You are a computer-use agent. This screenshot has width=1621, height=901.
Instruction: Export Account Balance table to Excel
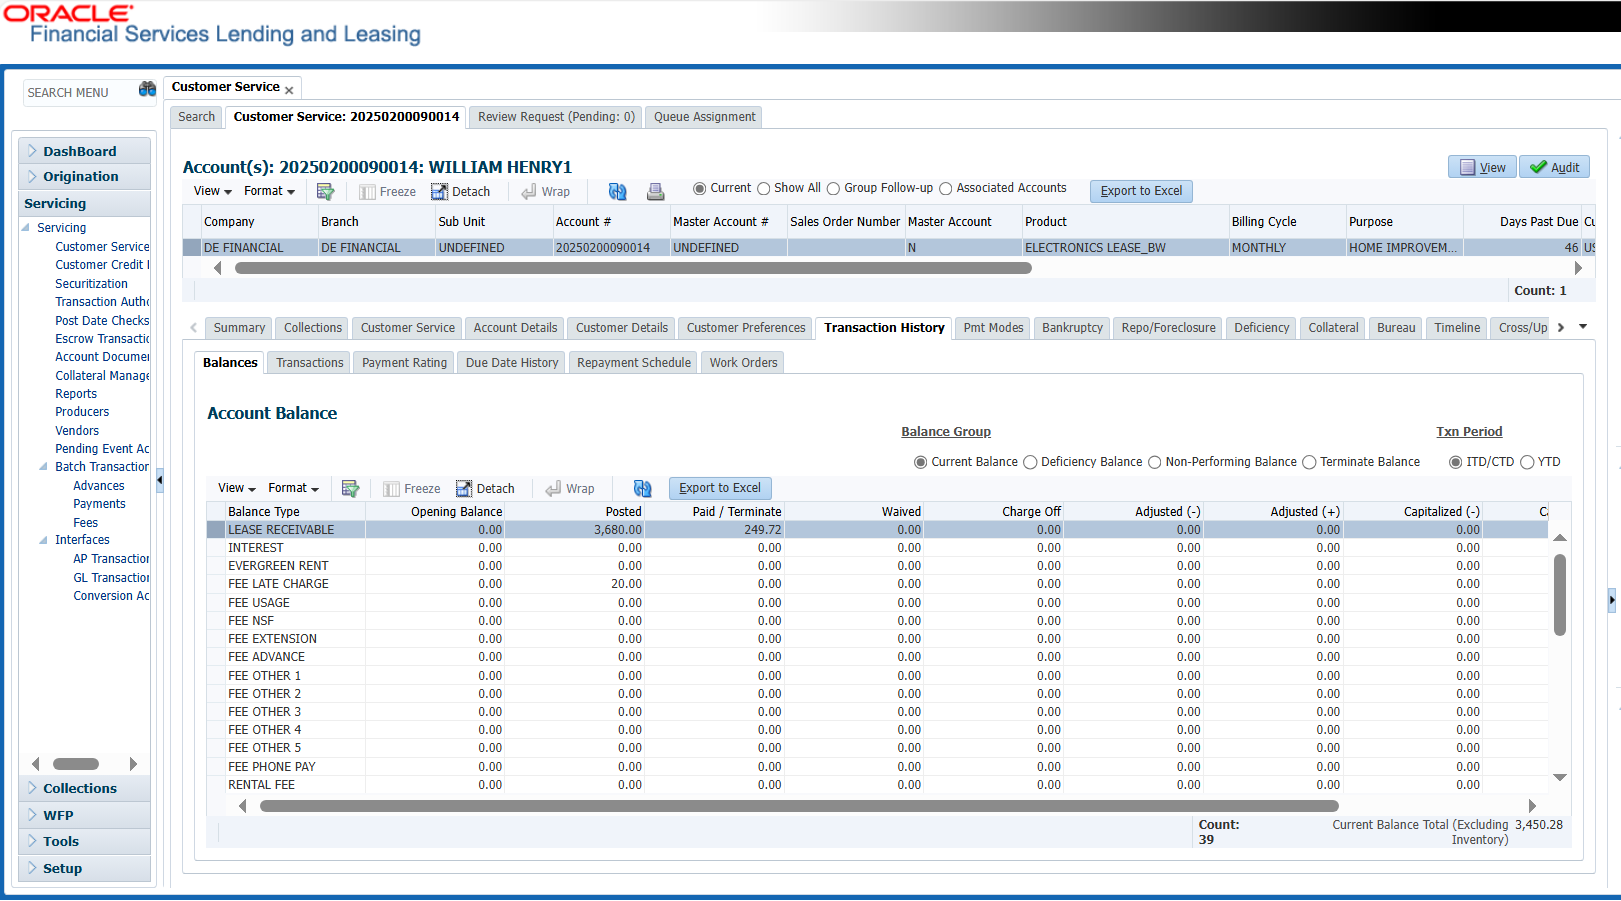(x=720, y=488)
